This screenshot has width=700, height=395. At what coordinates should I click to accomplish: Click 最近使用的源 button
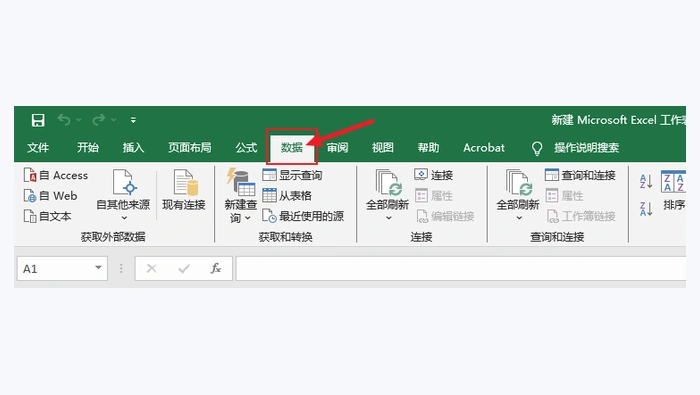tap(303, 216)
